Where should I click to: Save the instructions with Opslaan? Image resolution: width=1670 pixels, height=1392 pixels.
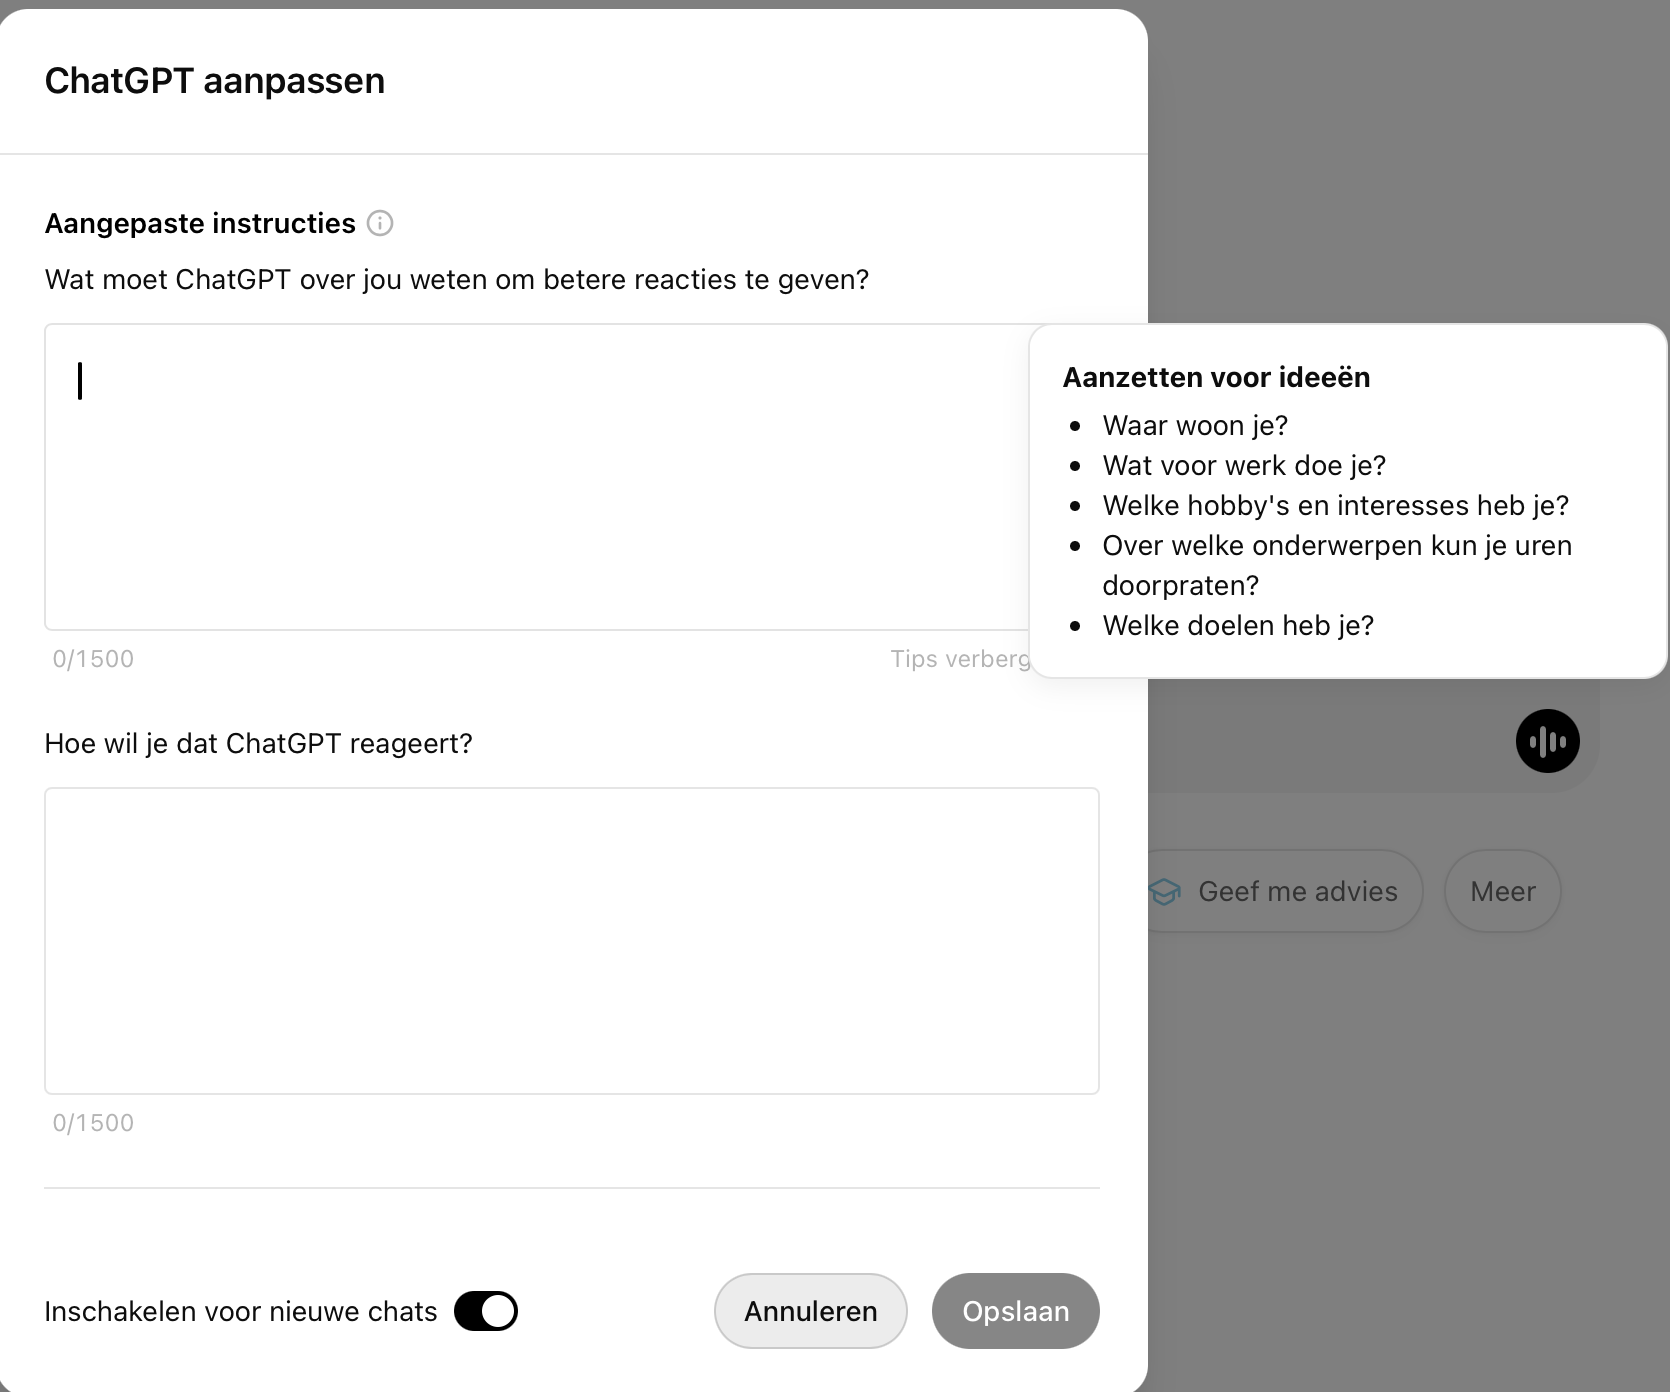[1016, 1311]
